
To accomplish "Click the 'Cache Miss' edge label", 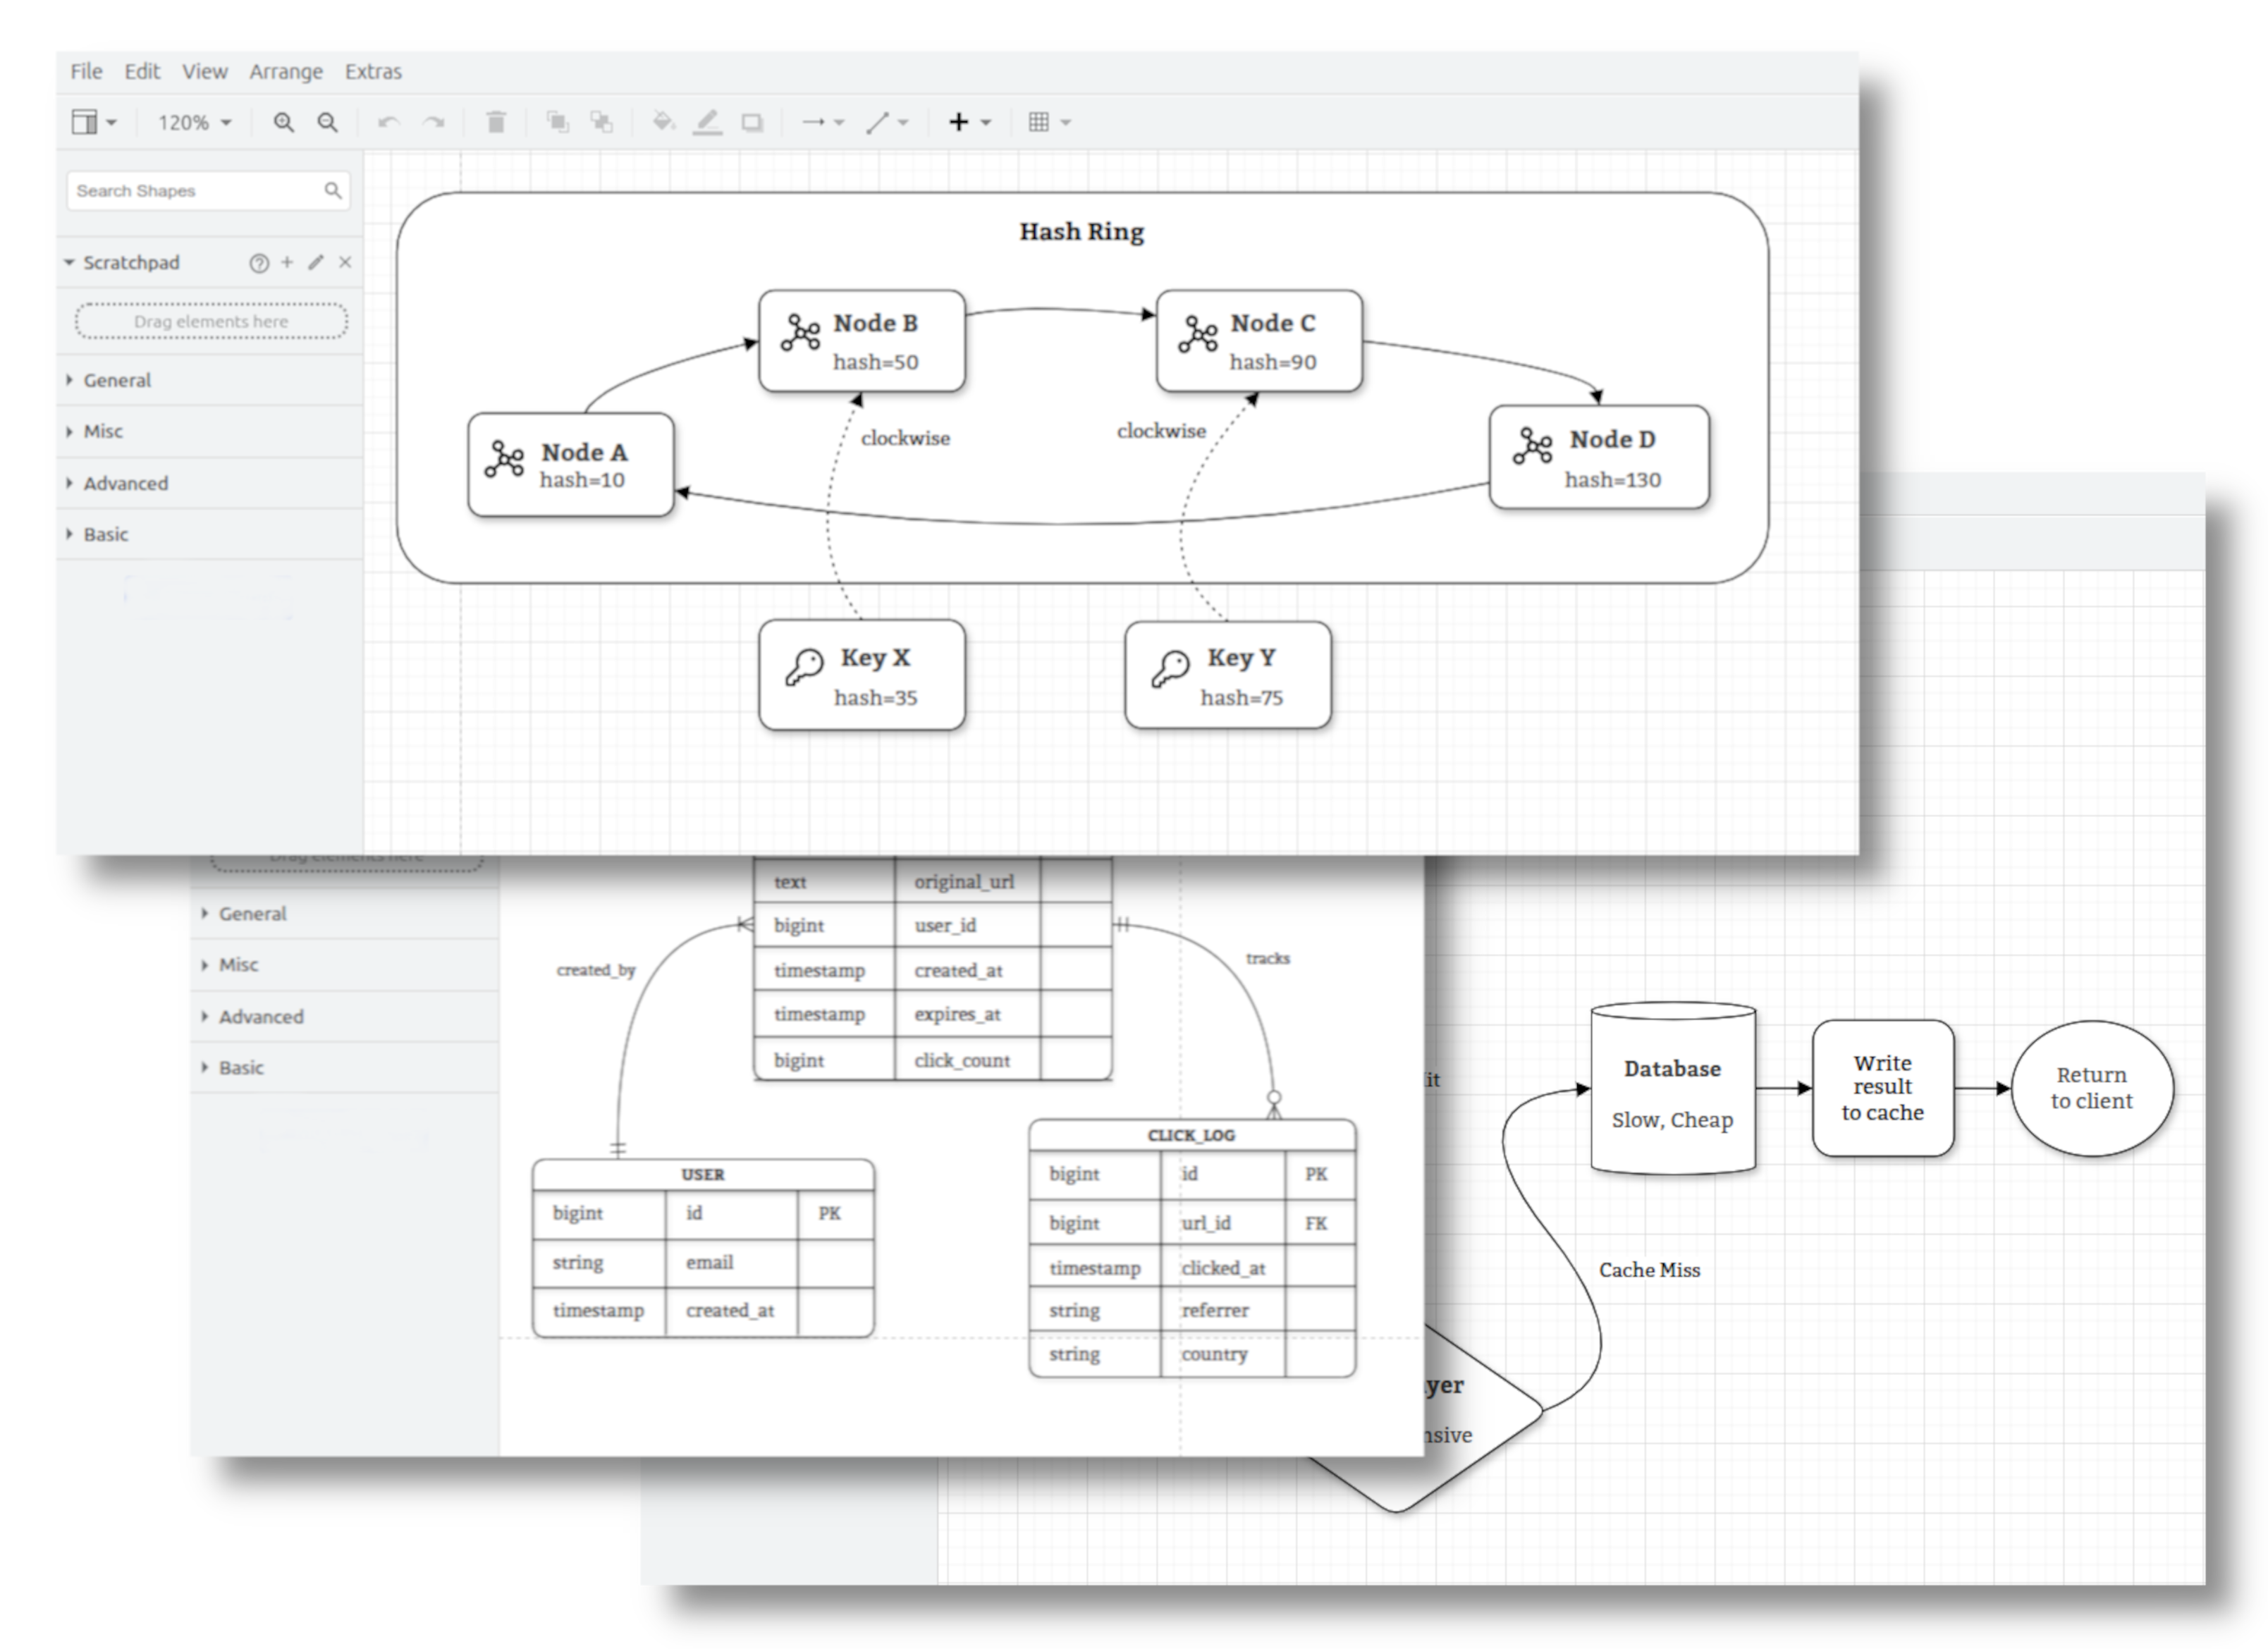I will pos(1649,1270).
